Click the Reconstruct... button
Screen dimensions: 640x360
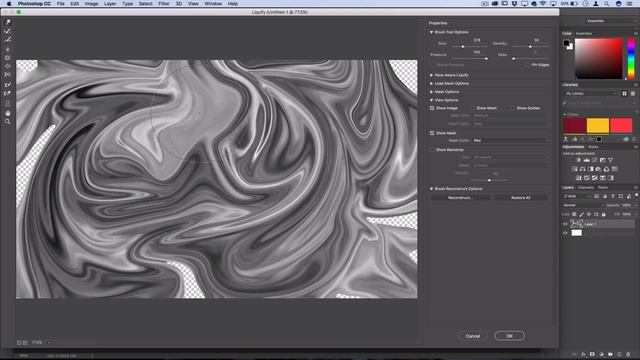tap(460, 198)
